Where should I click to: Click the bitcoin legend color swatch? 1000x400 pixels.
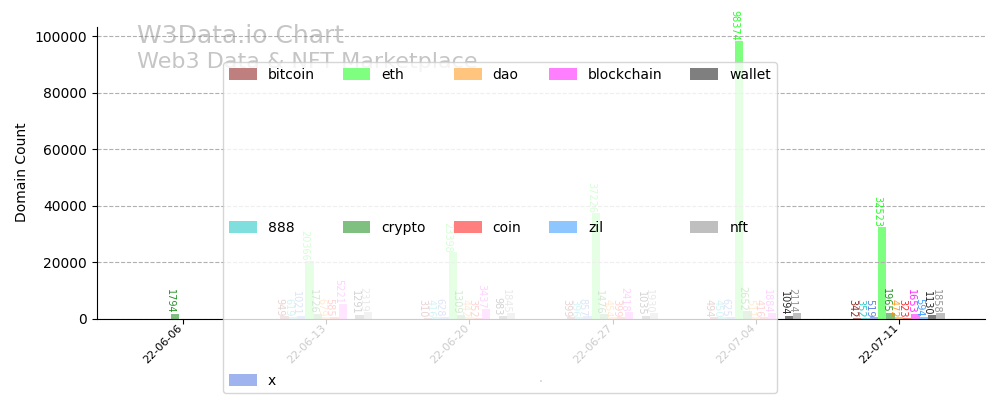point(243,74)
